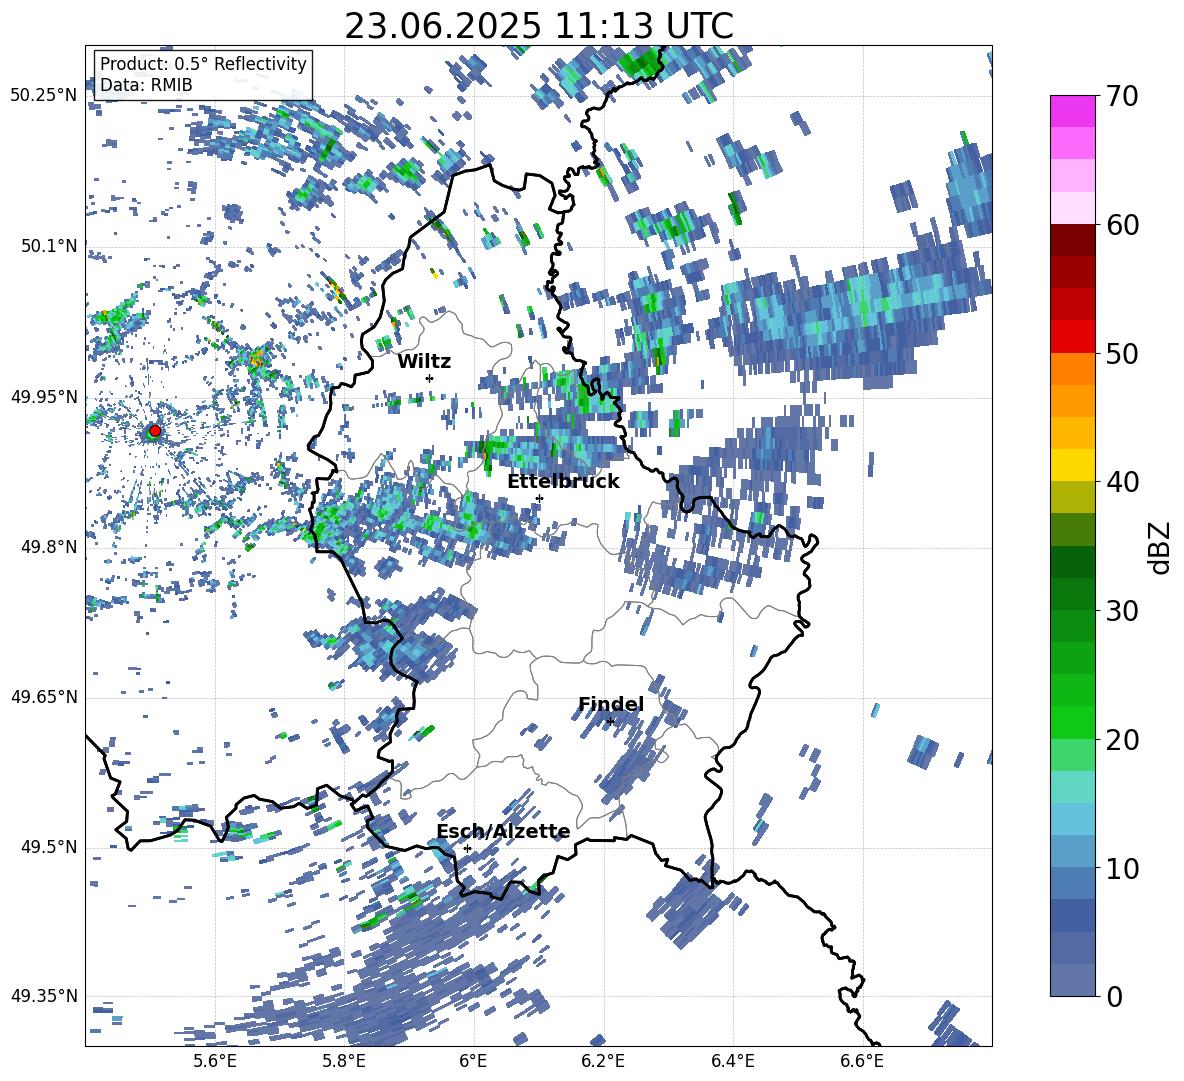1184x1081 pixels.
Task: Click the 6.4°E longitude label
Action: tap(732, 1061)
